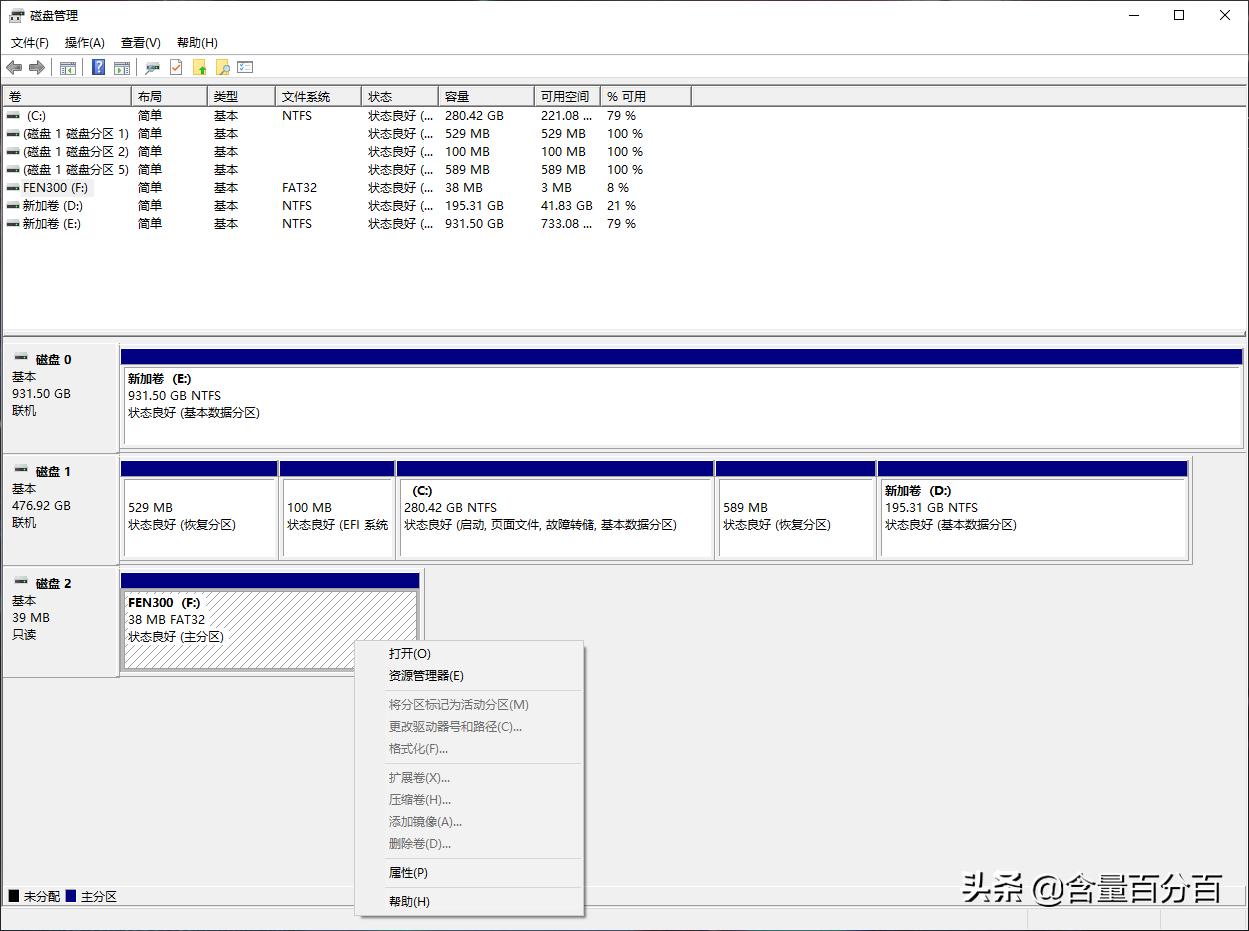1249x931 pixels.
Task: Click the drive icon beside 磁盘 1 磁盘分区 5
Action: pyautogui.click(x=13, y=170)
